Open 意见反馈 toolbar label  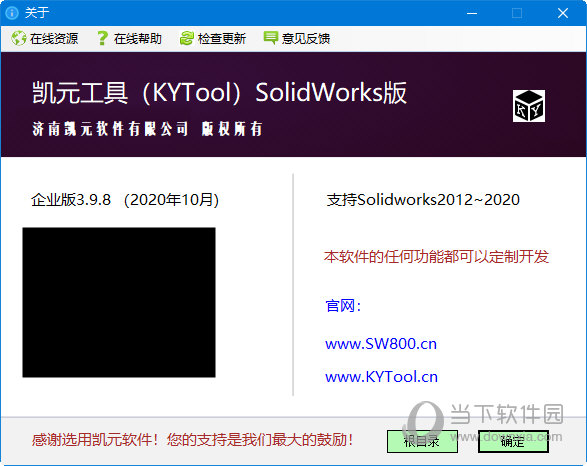click(306, 39)
